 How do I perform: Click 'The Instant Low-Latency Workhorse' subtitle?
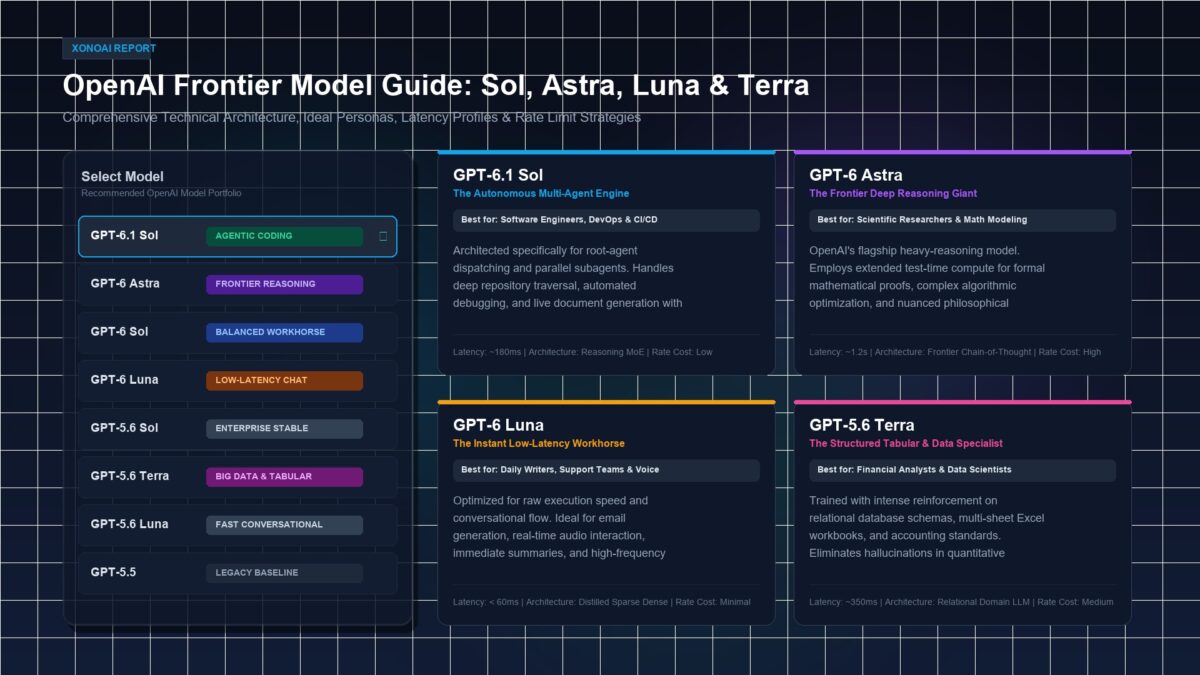click(x=539, y=444)
